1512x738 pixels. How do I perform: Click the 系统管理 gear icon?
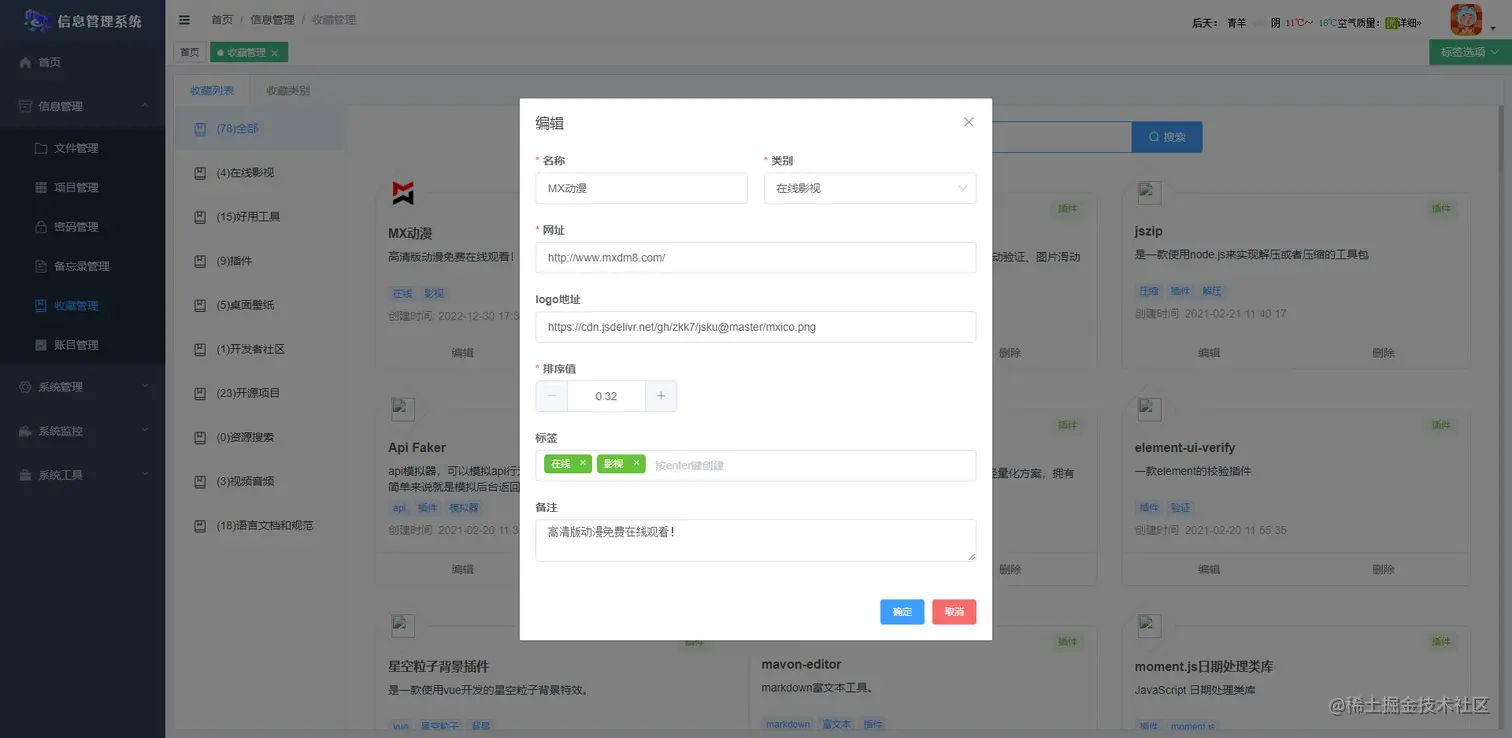(26, 387)
